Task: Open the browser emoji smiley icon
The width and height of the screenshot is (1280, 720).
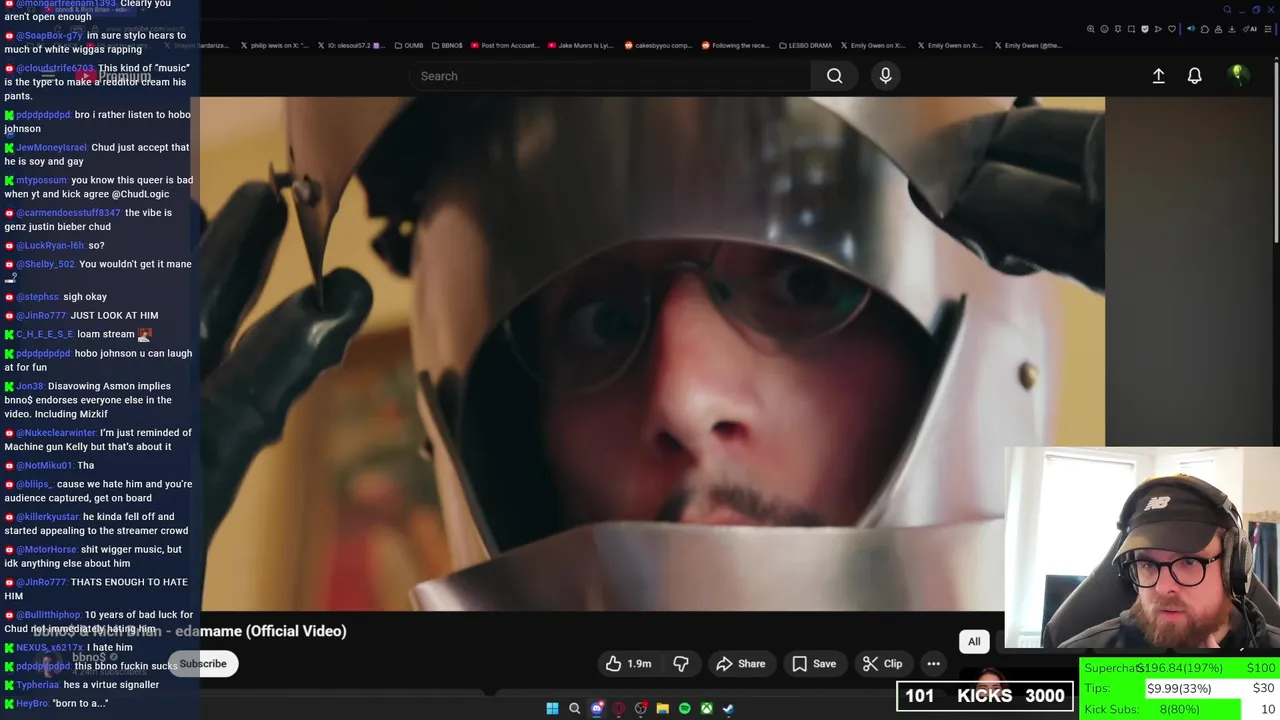Action: click(1104, 29)
